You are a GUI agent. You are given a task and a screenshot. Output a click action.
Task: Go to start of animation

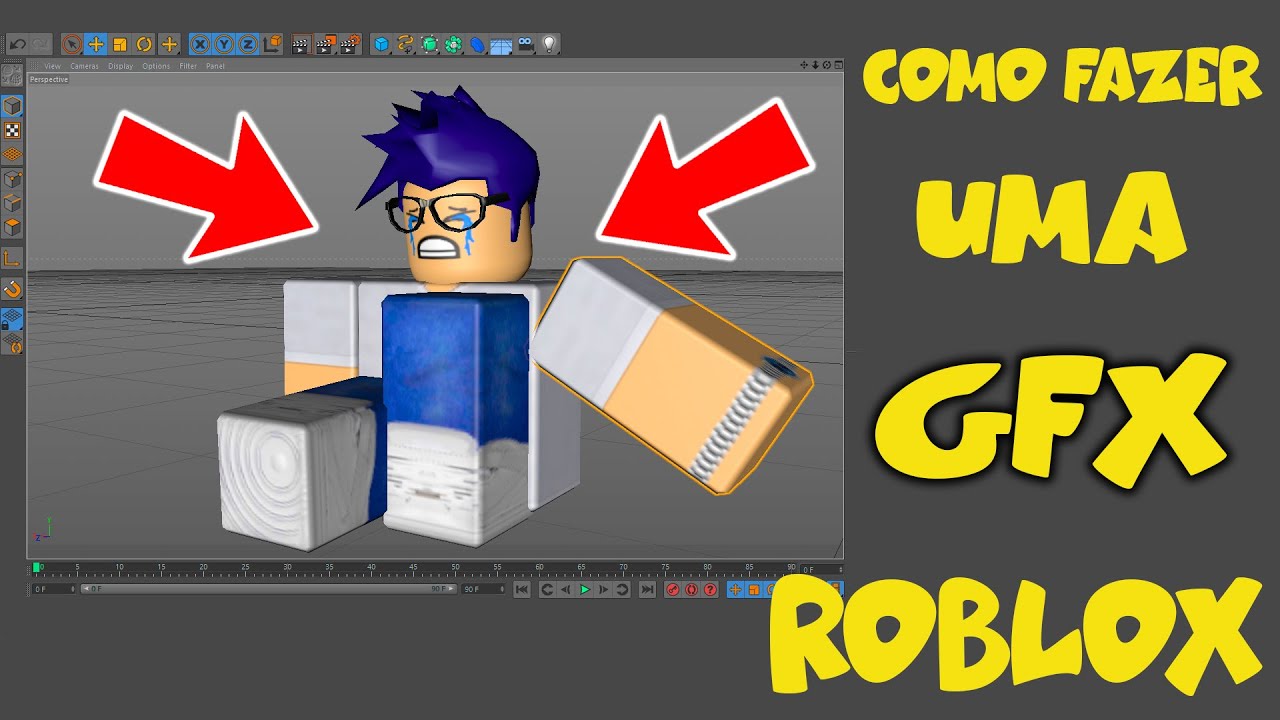521,590
